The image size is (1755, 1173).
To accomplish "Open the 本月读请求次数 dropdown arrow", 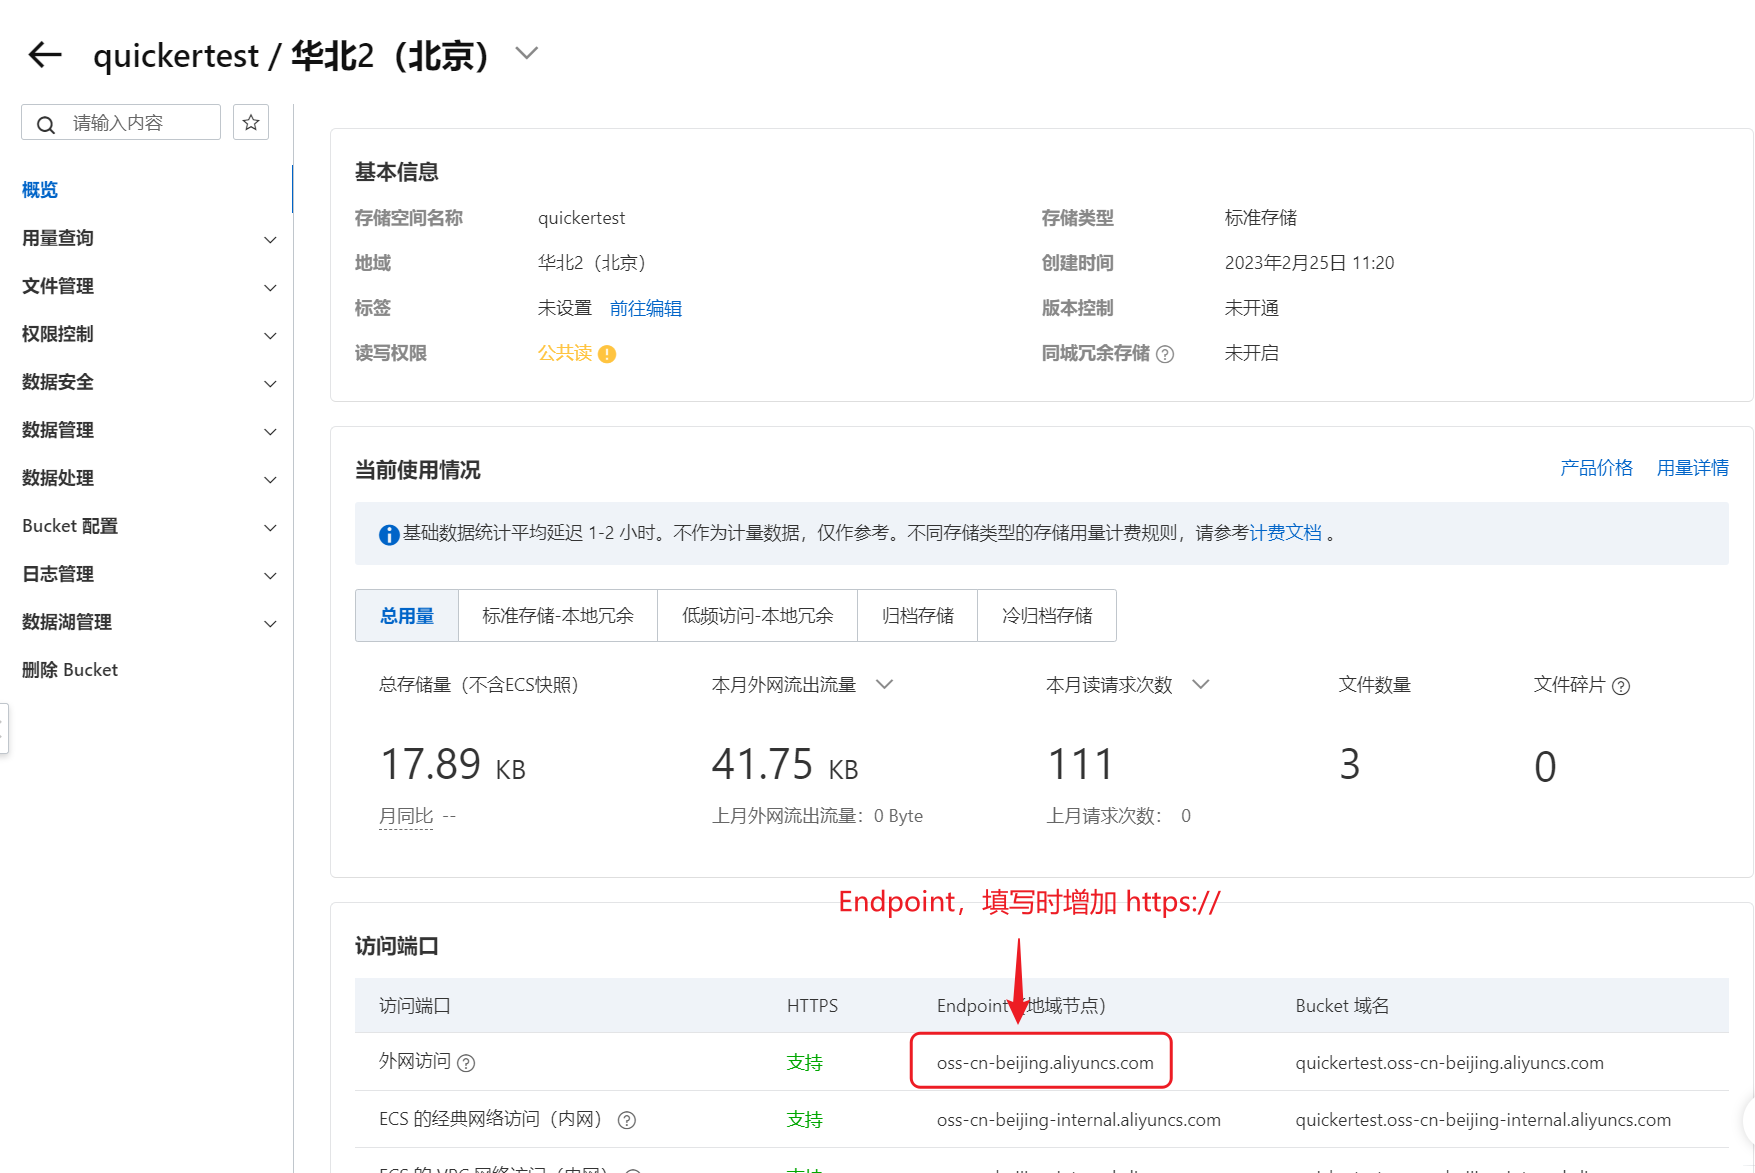I will (x=1201, y=685).
